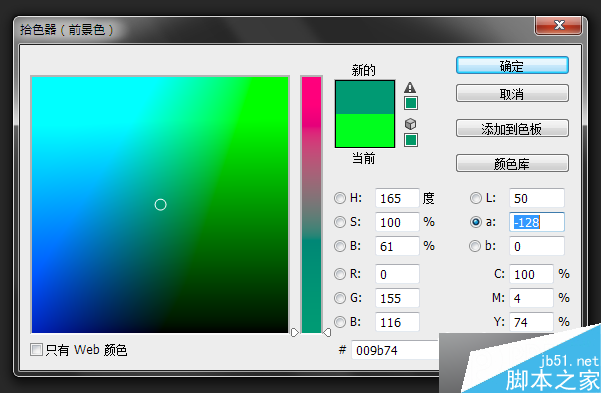The height and width of the screenshot is (393, 601).
Task: Select the web-safe color swatch below the cube
Action: point(411,140)
